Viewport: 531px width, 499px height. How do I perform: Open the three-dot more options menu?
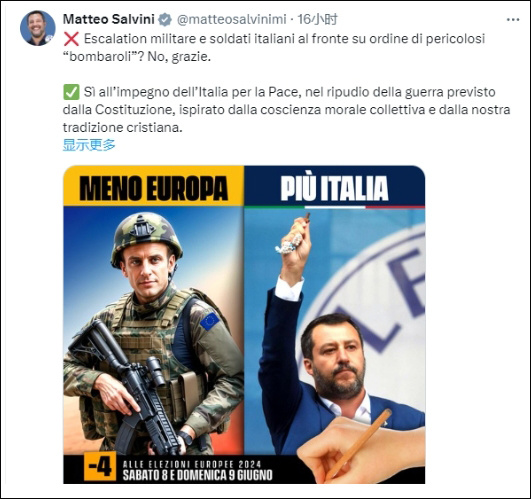(513, 20)
